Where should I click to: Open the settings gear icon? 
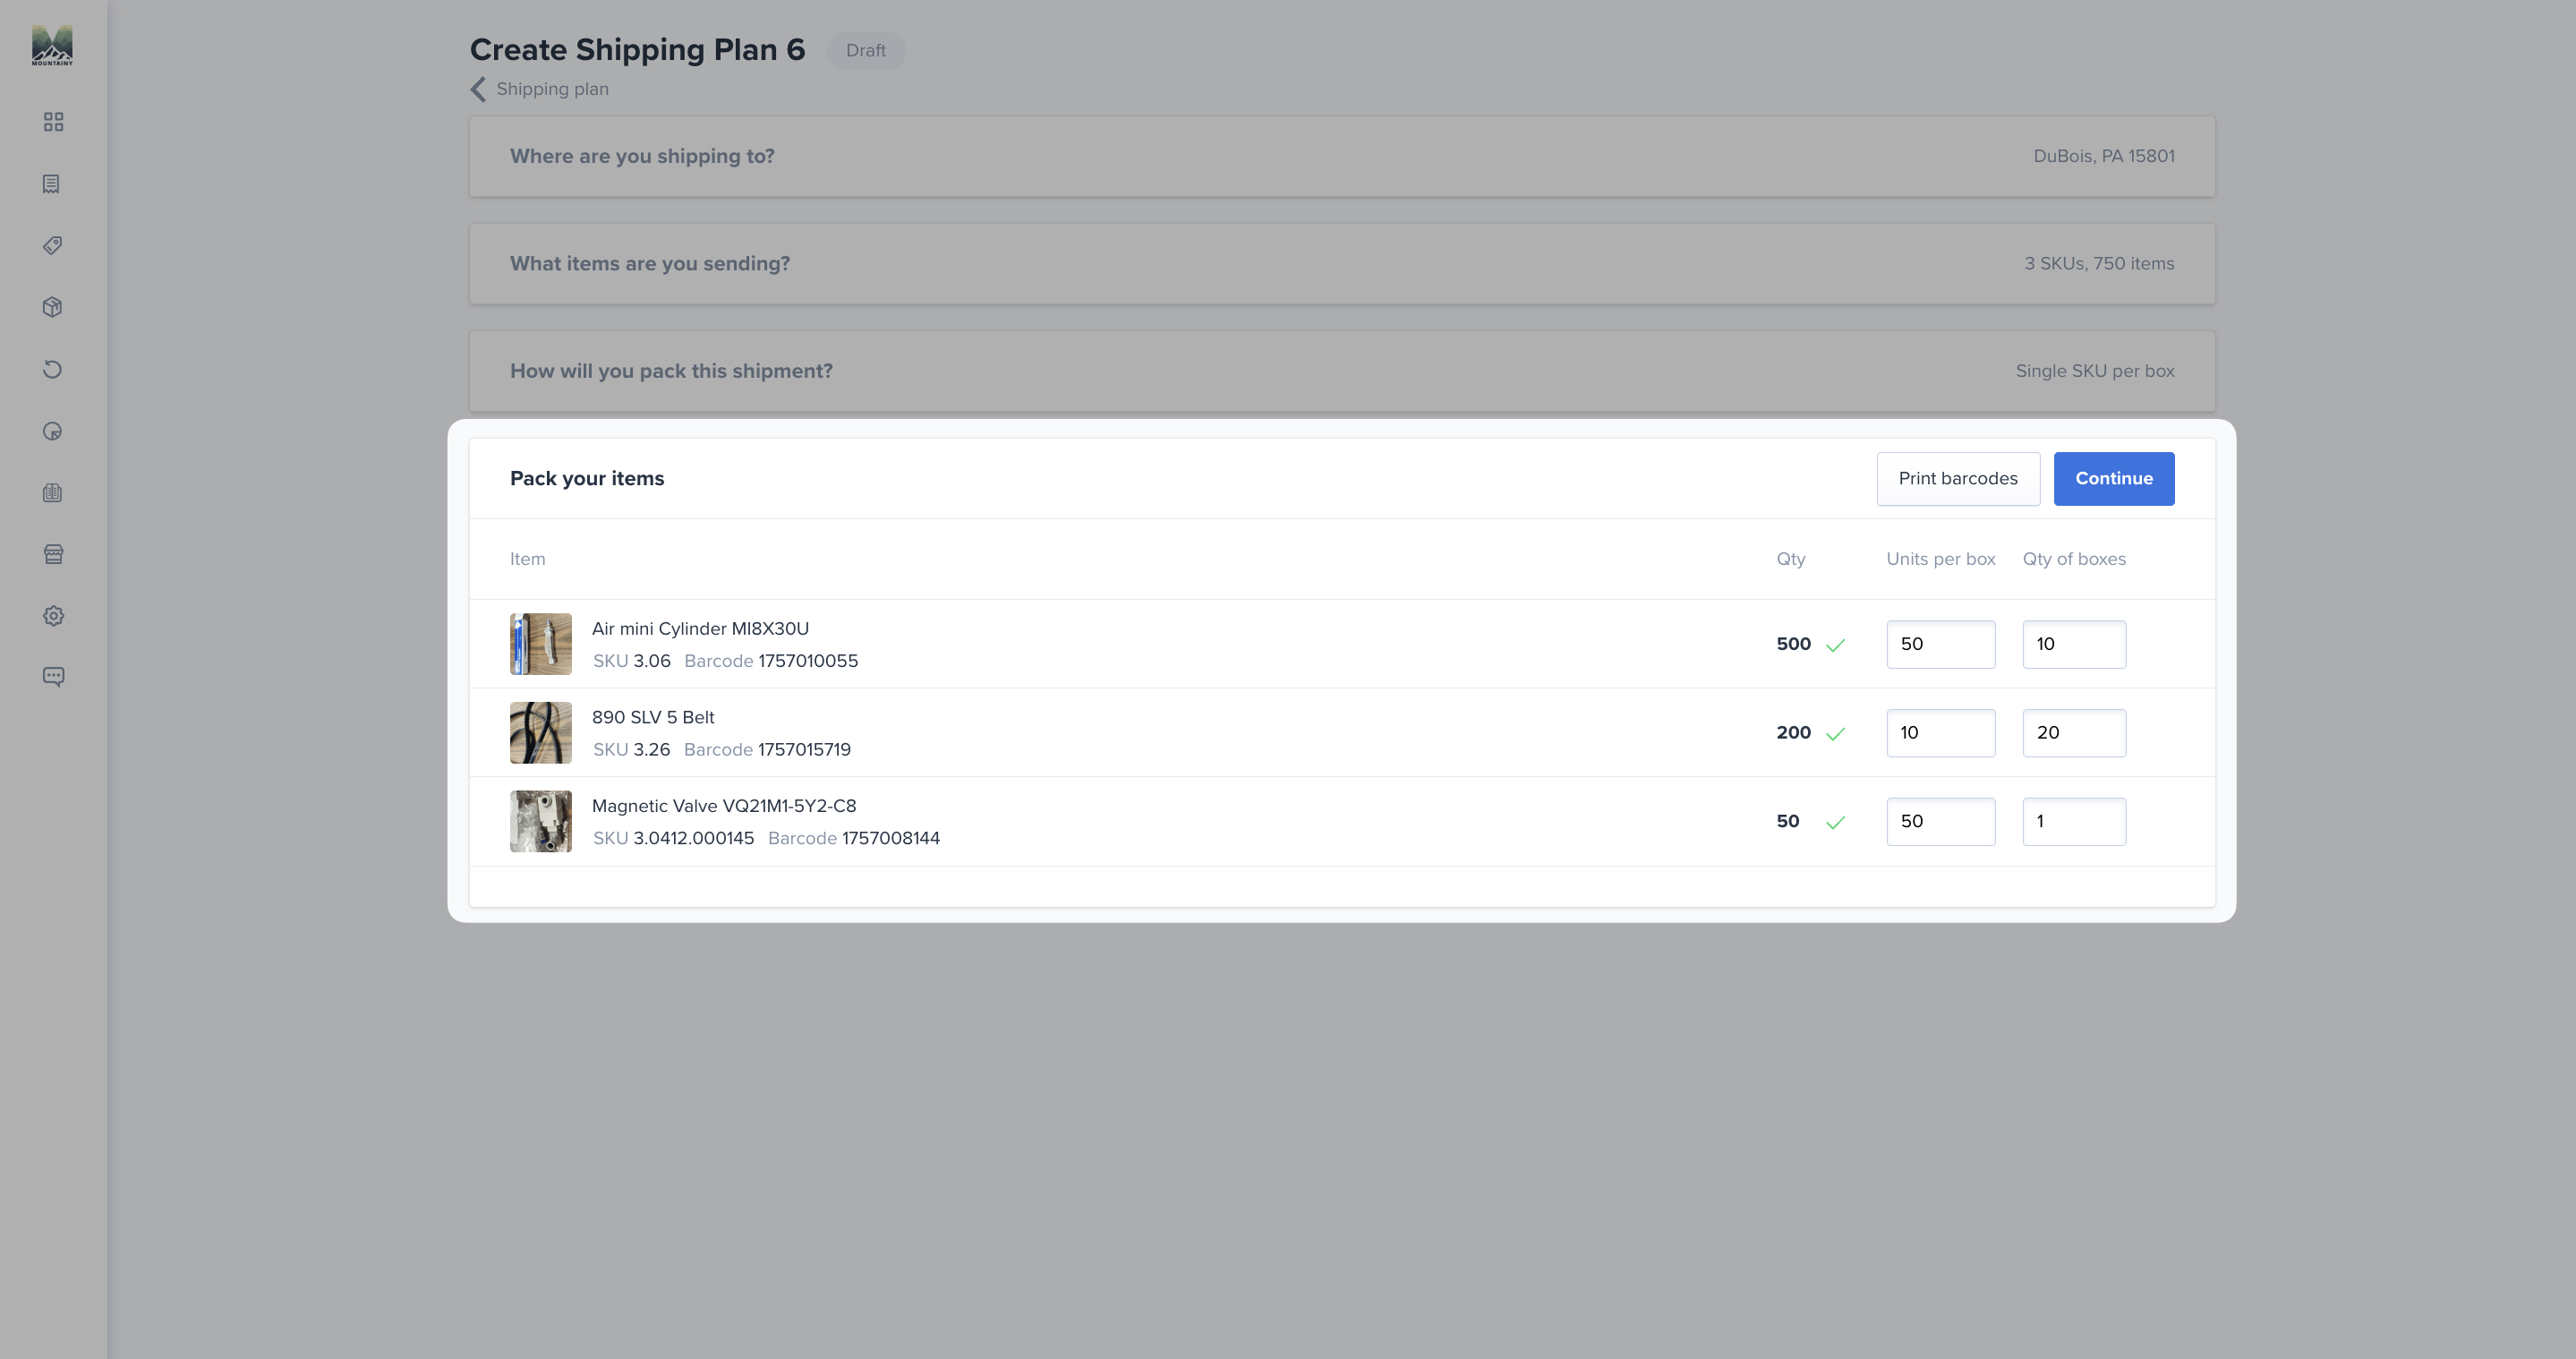(54, 616)
